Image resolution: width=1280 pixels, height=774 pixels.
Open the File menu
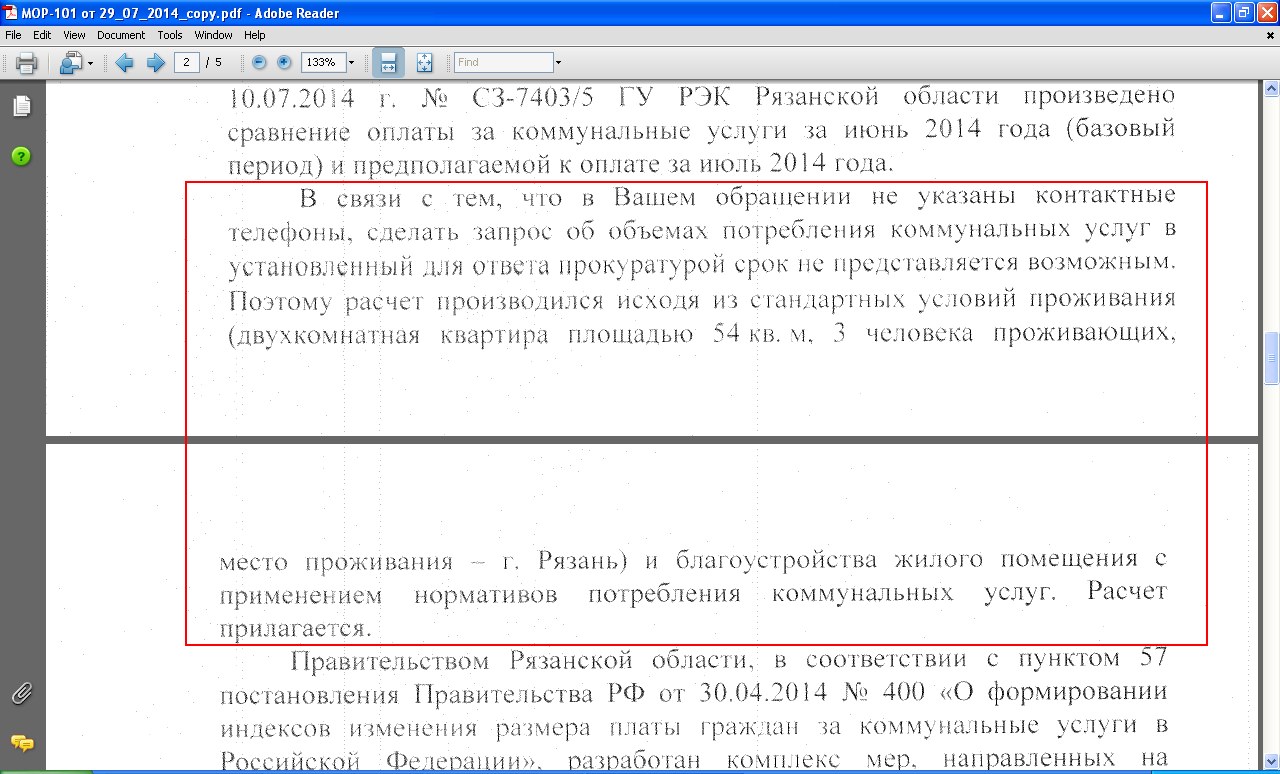point(13,35)
